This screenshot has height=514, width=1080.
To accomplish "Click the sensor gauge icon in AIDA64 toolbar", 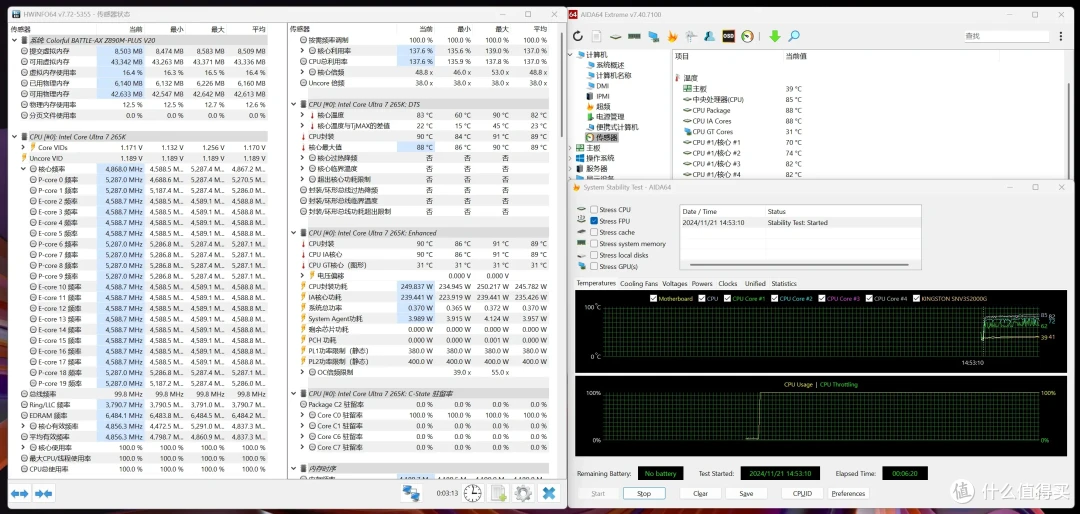I will tap(747, 36).
